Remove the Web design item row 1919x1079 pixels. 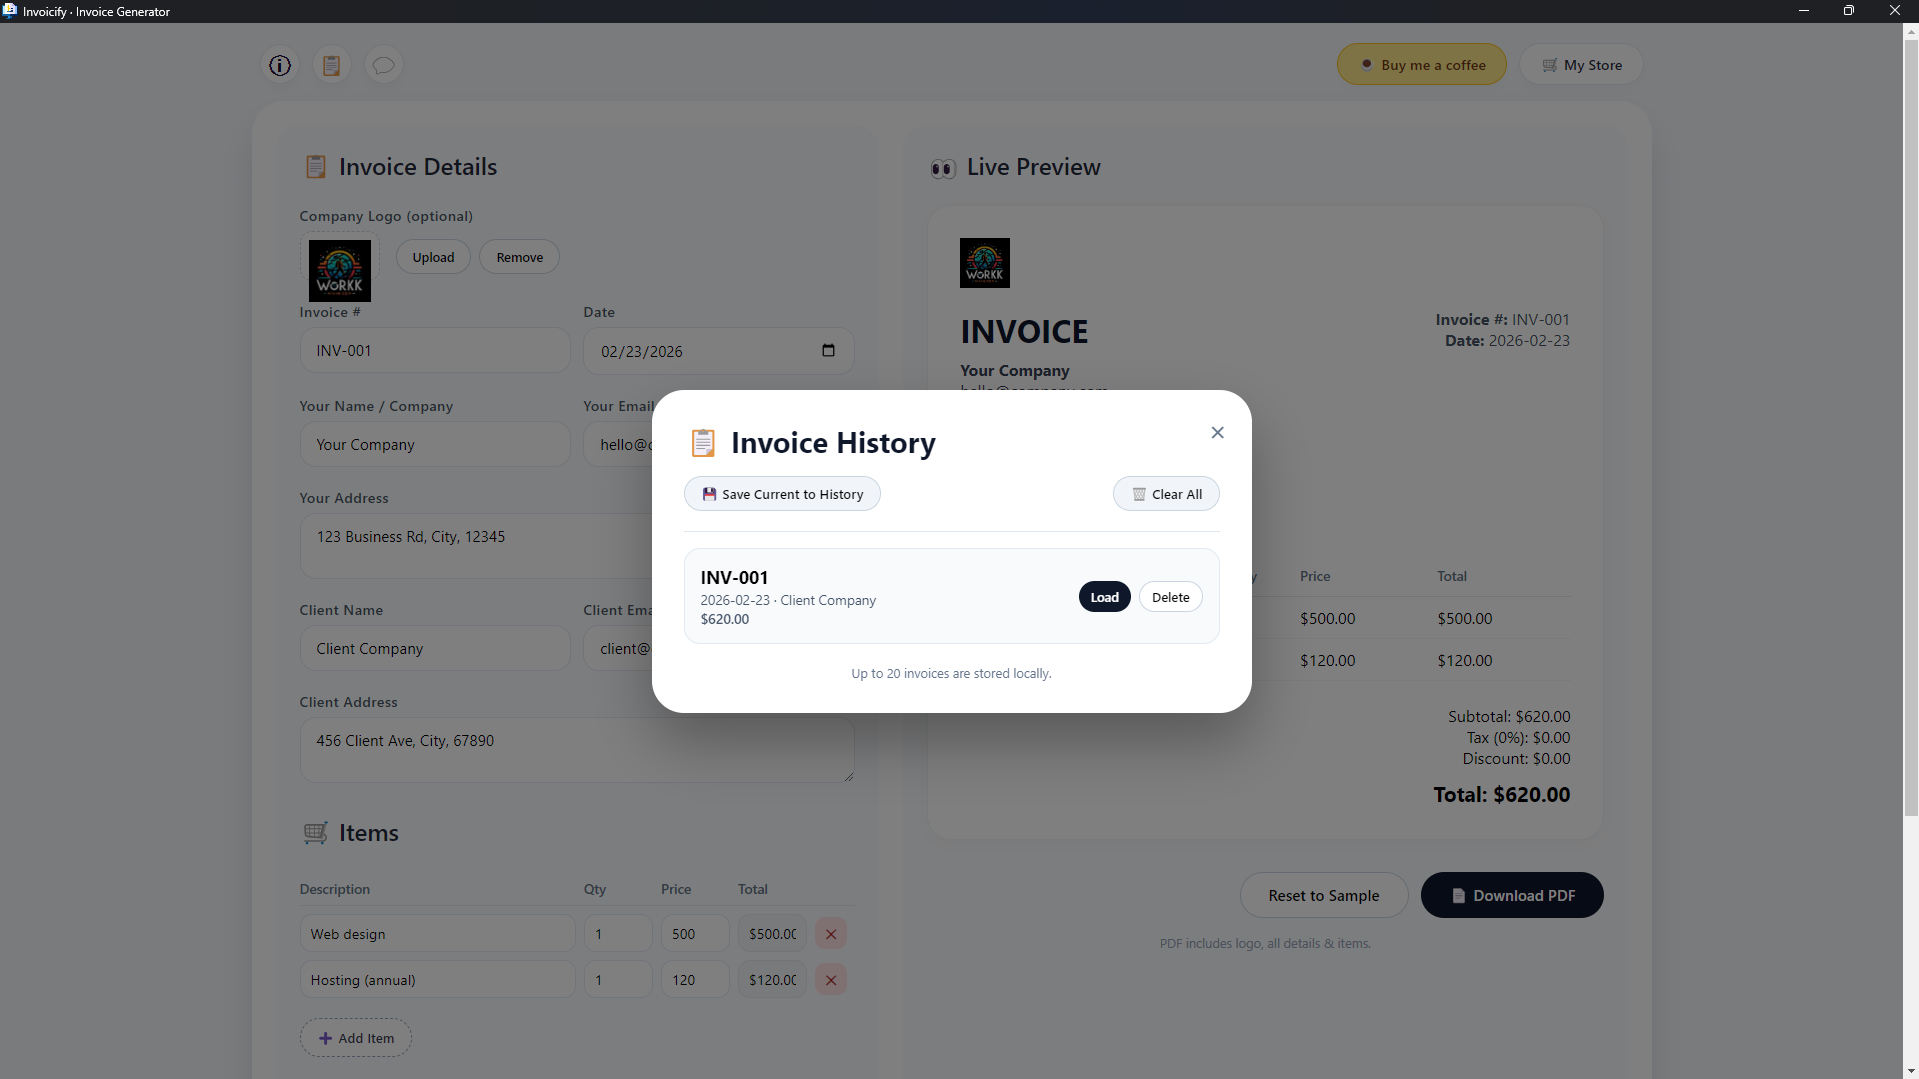pos(831,934)
